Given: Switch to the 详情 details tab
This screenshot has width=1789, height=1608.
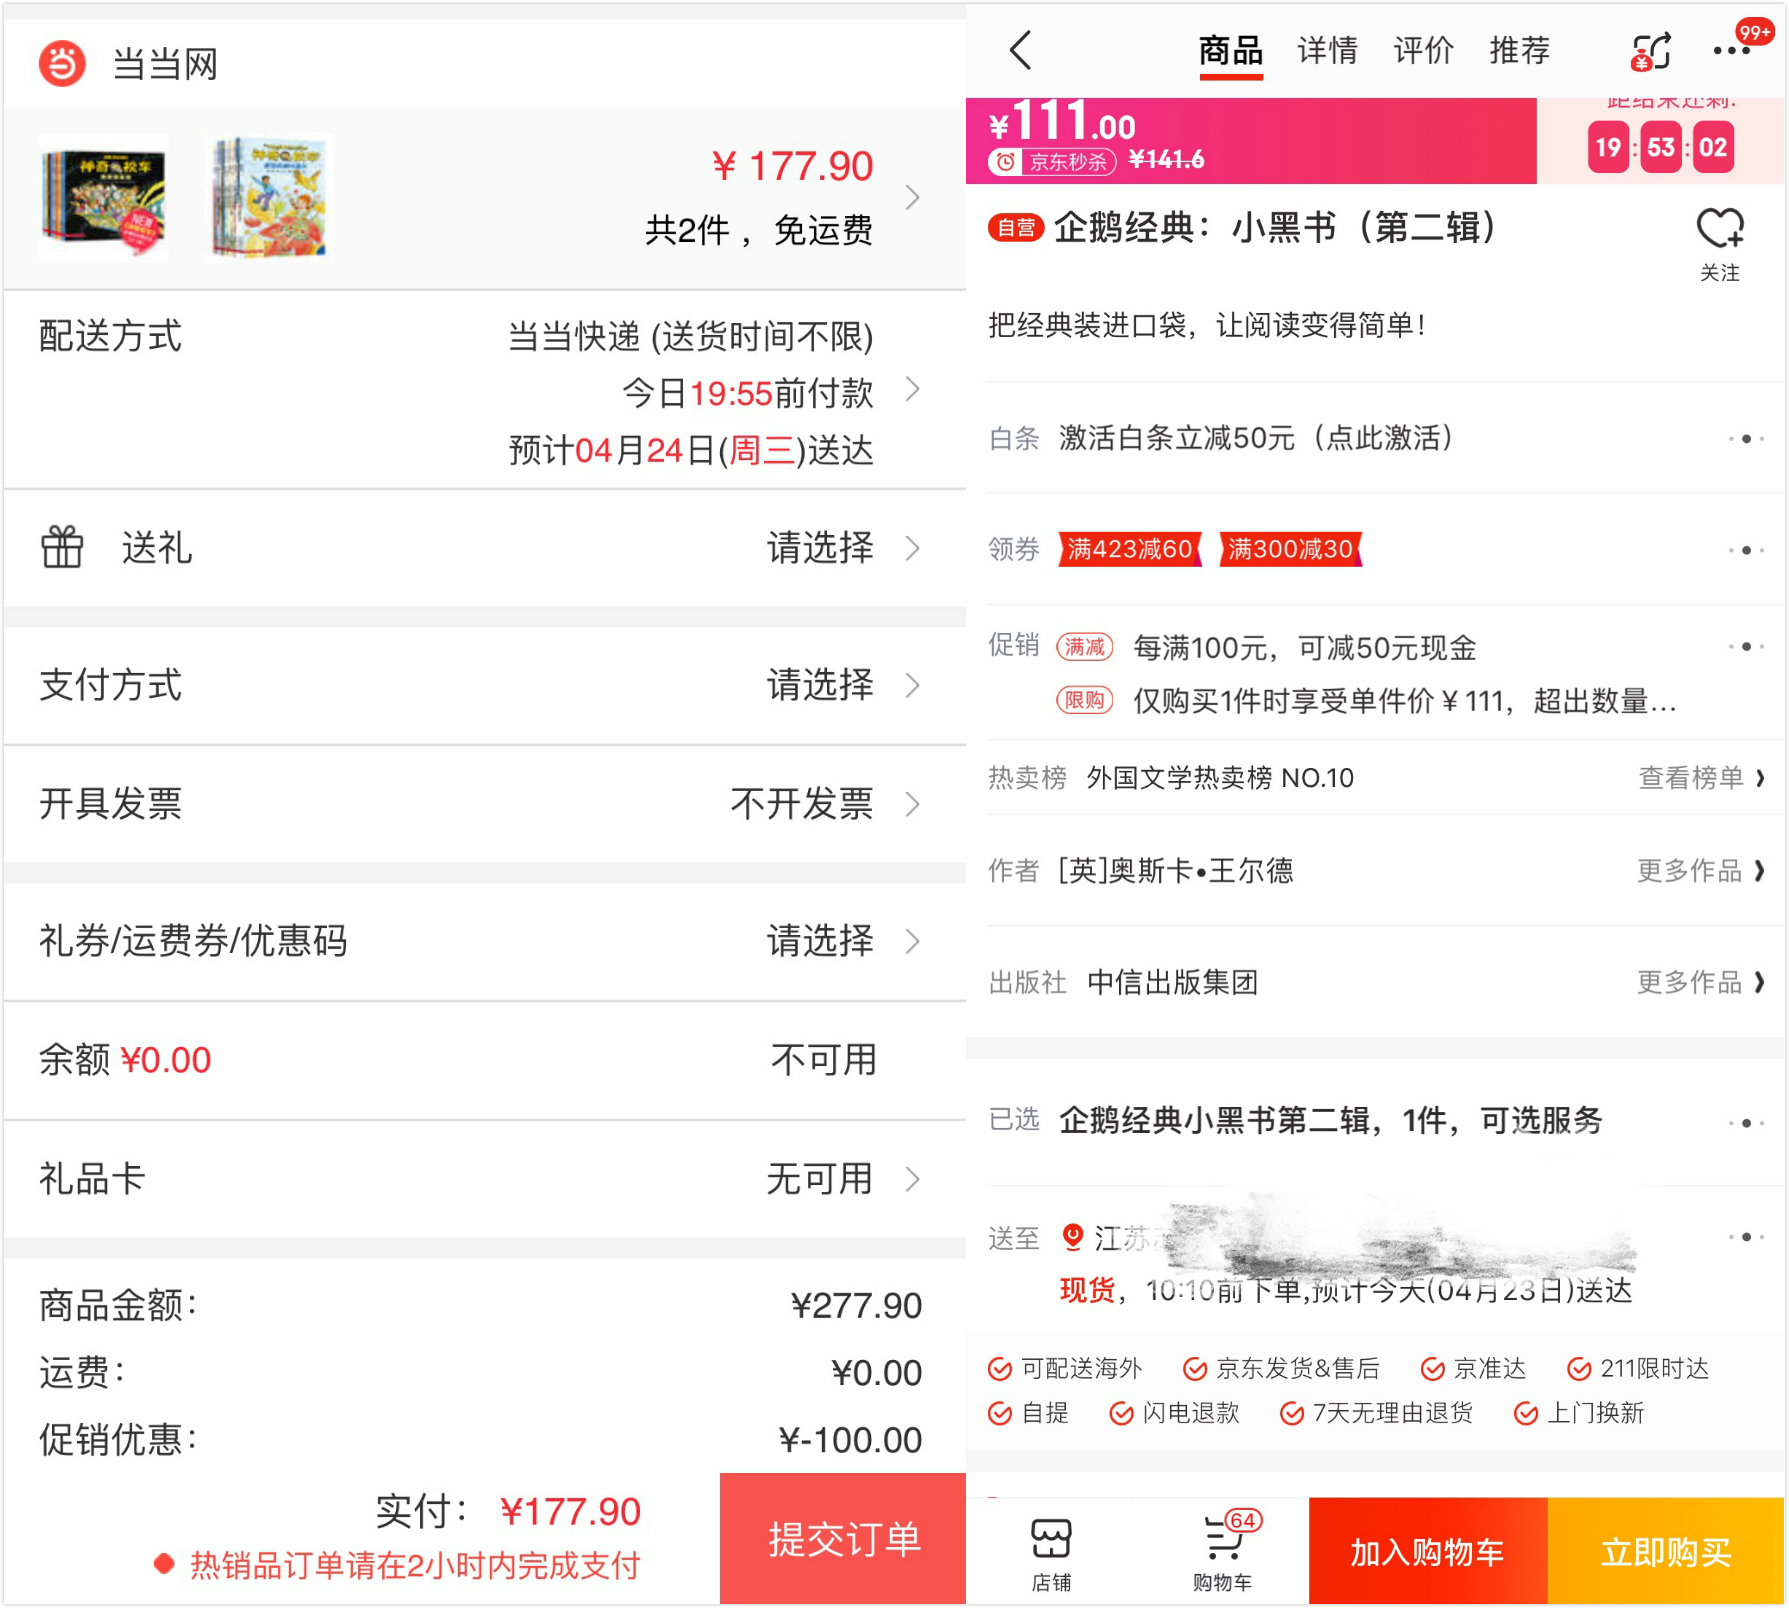Looking at the screenshot, I should click(1326, 49).
